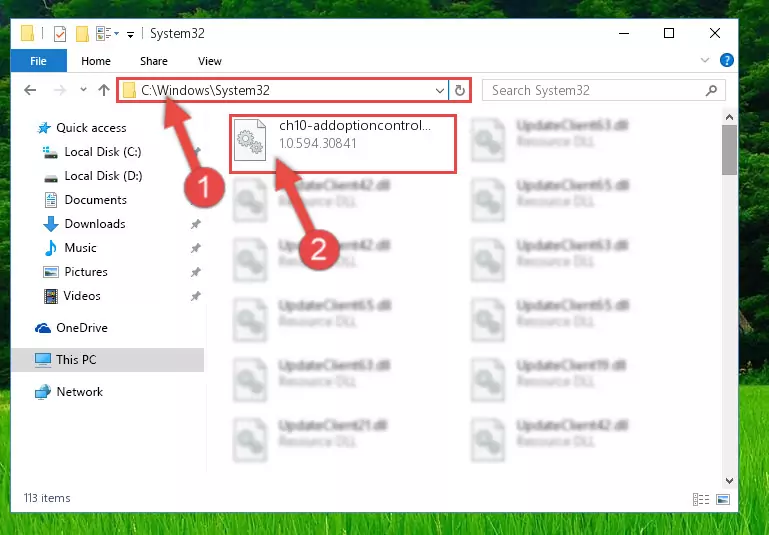This screenshot has width=769, height=535.
Task: Open the recent locations dropdown arrow
Action: pyautogui.click(x=83, y=89)
